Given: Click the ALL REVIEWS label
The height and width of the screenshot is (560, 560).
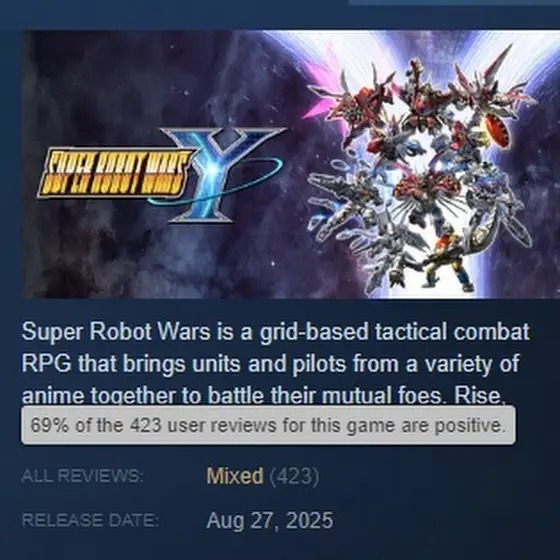Looking at the screenshot, I should pos(82,476).
